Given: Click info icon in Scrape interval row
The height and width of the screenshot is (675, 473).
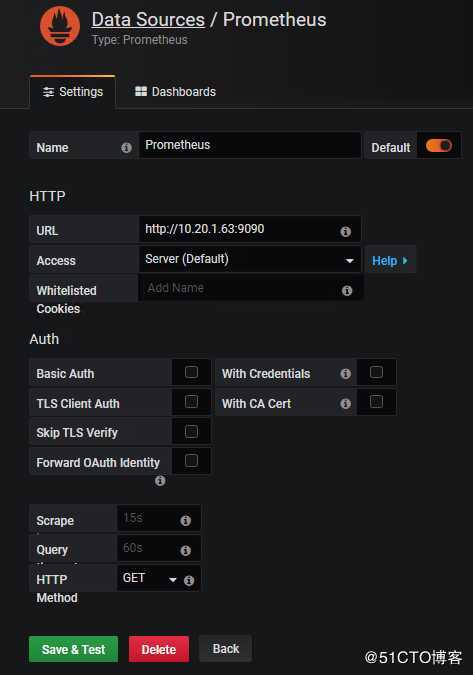Looking at the screenshot, I should [185, 520].
